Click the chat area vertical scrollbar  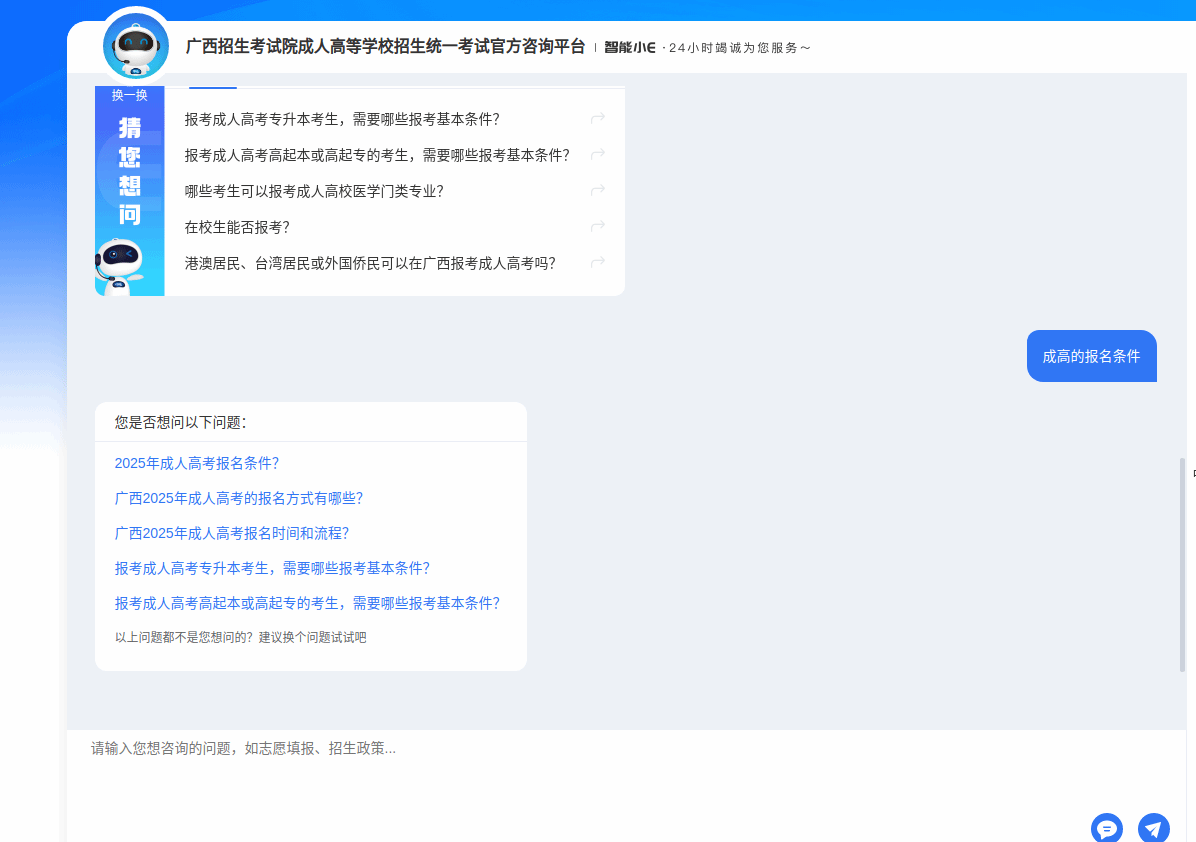(1182, 565)
